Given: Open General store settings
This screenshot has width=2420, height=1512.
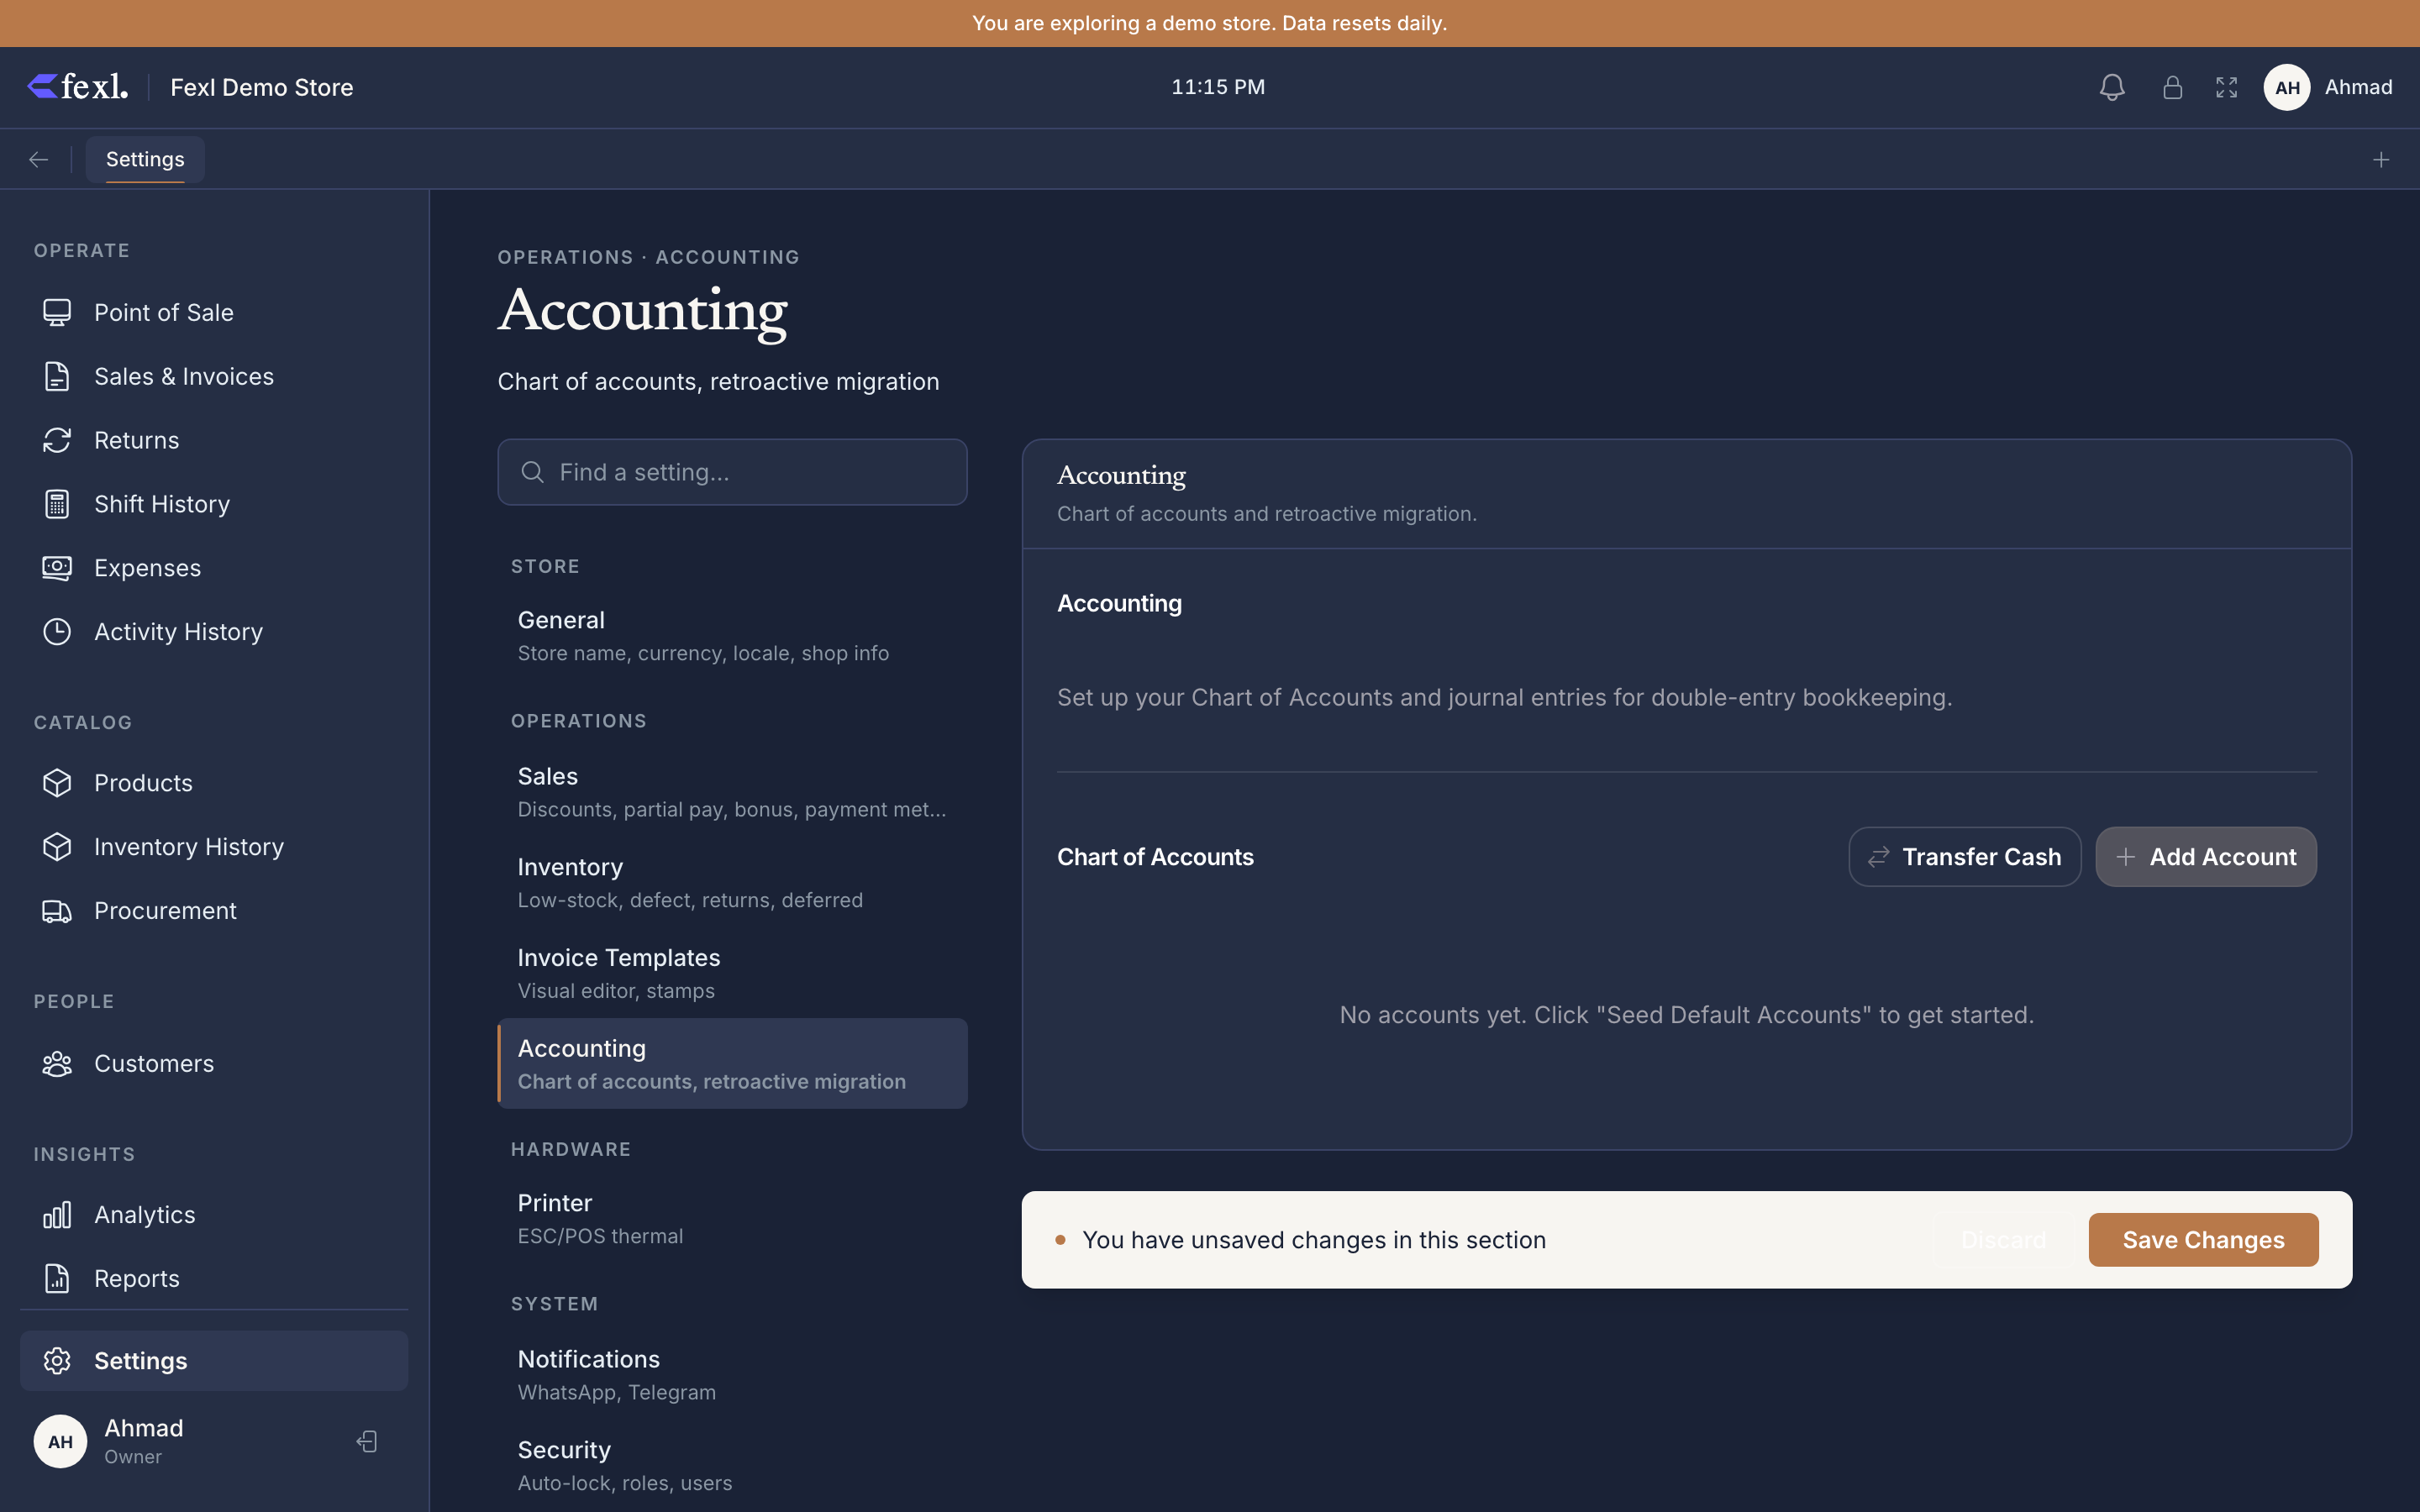Looking at the screenshot, I should (x=732, y=636).
